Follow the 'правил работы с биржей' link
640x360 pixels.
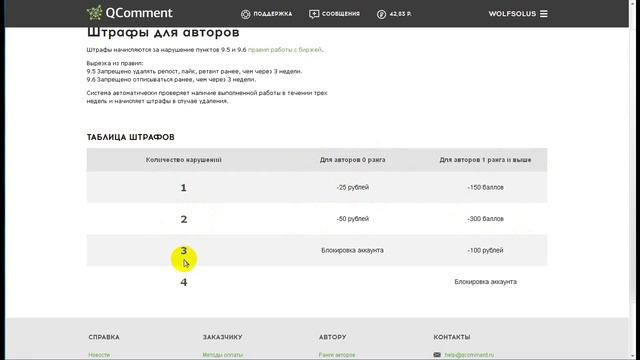(284, 50)
